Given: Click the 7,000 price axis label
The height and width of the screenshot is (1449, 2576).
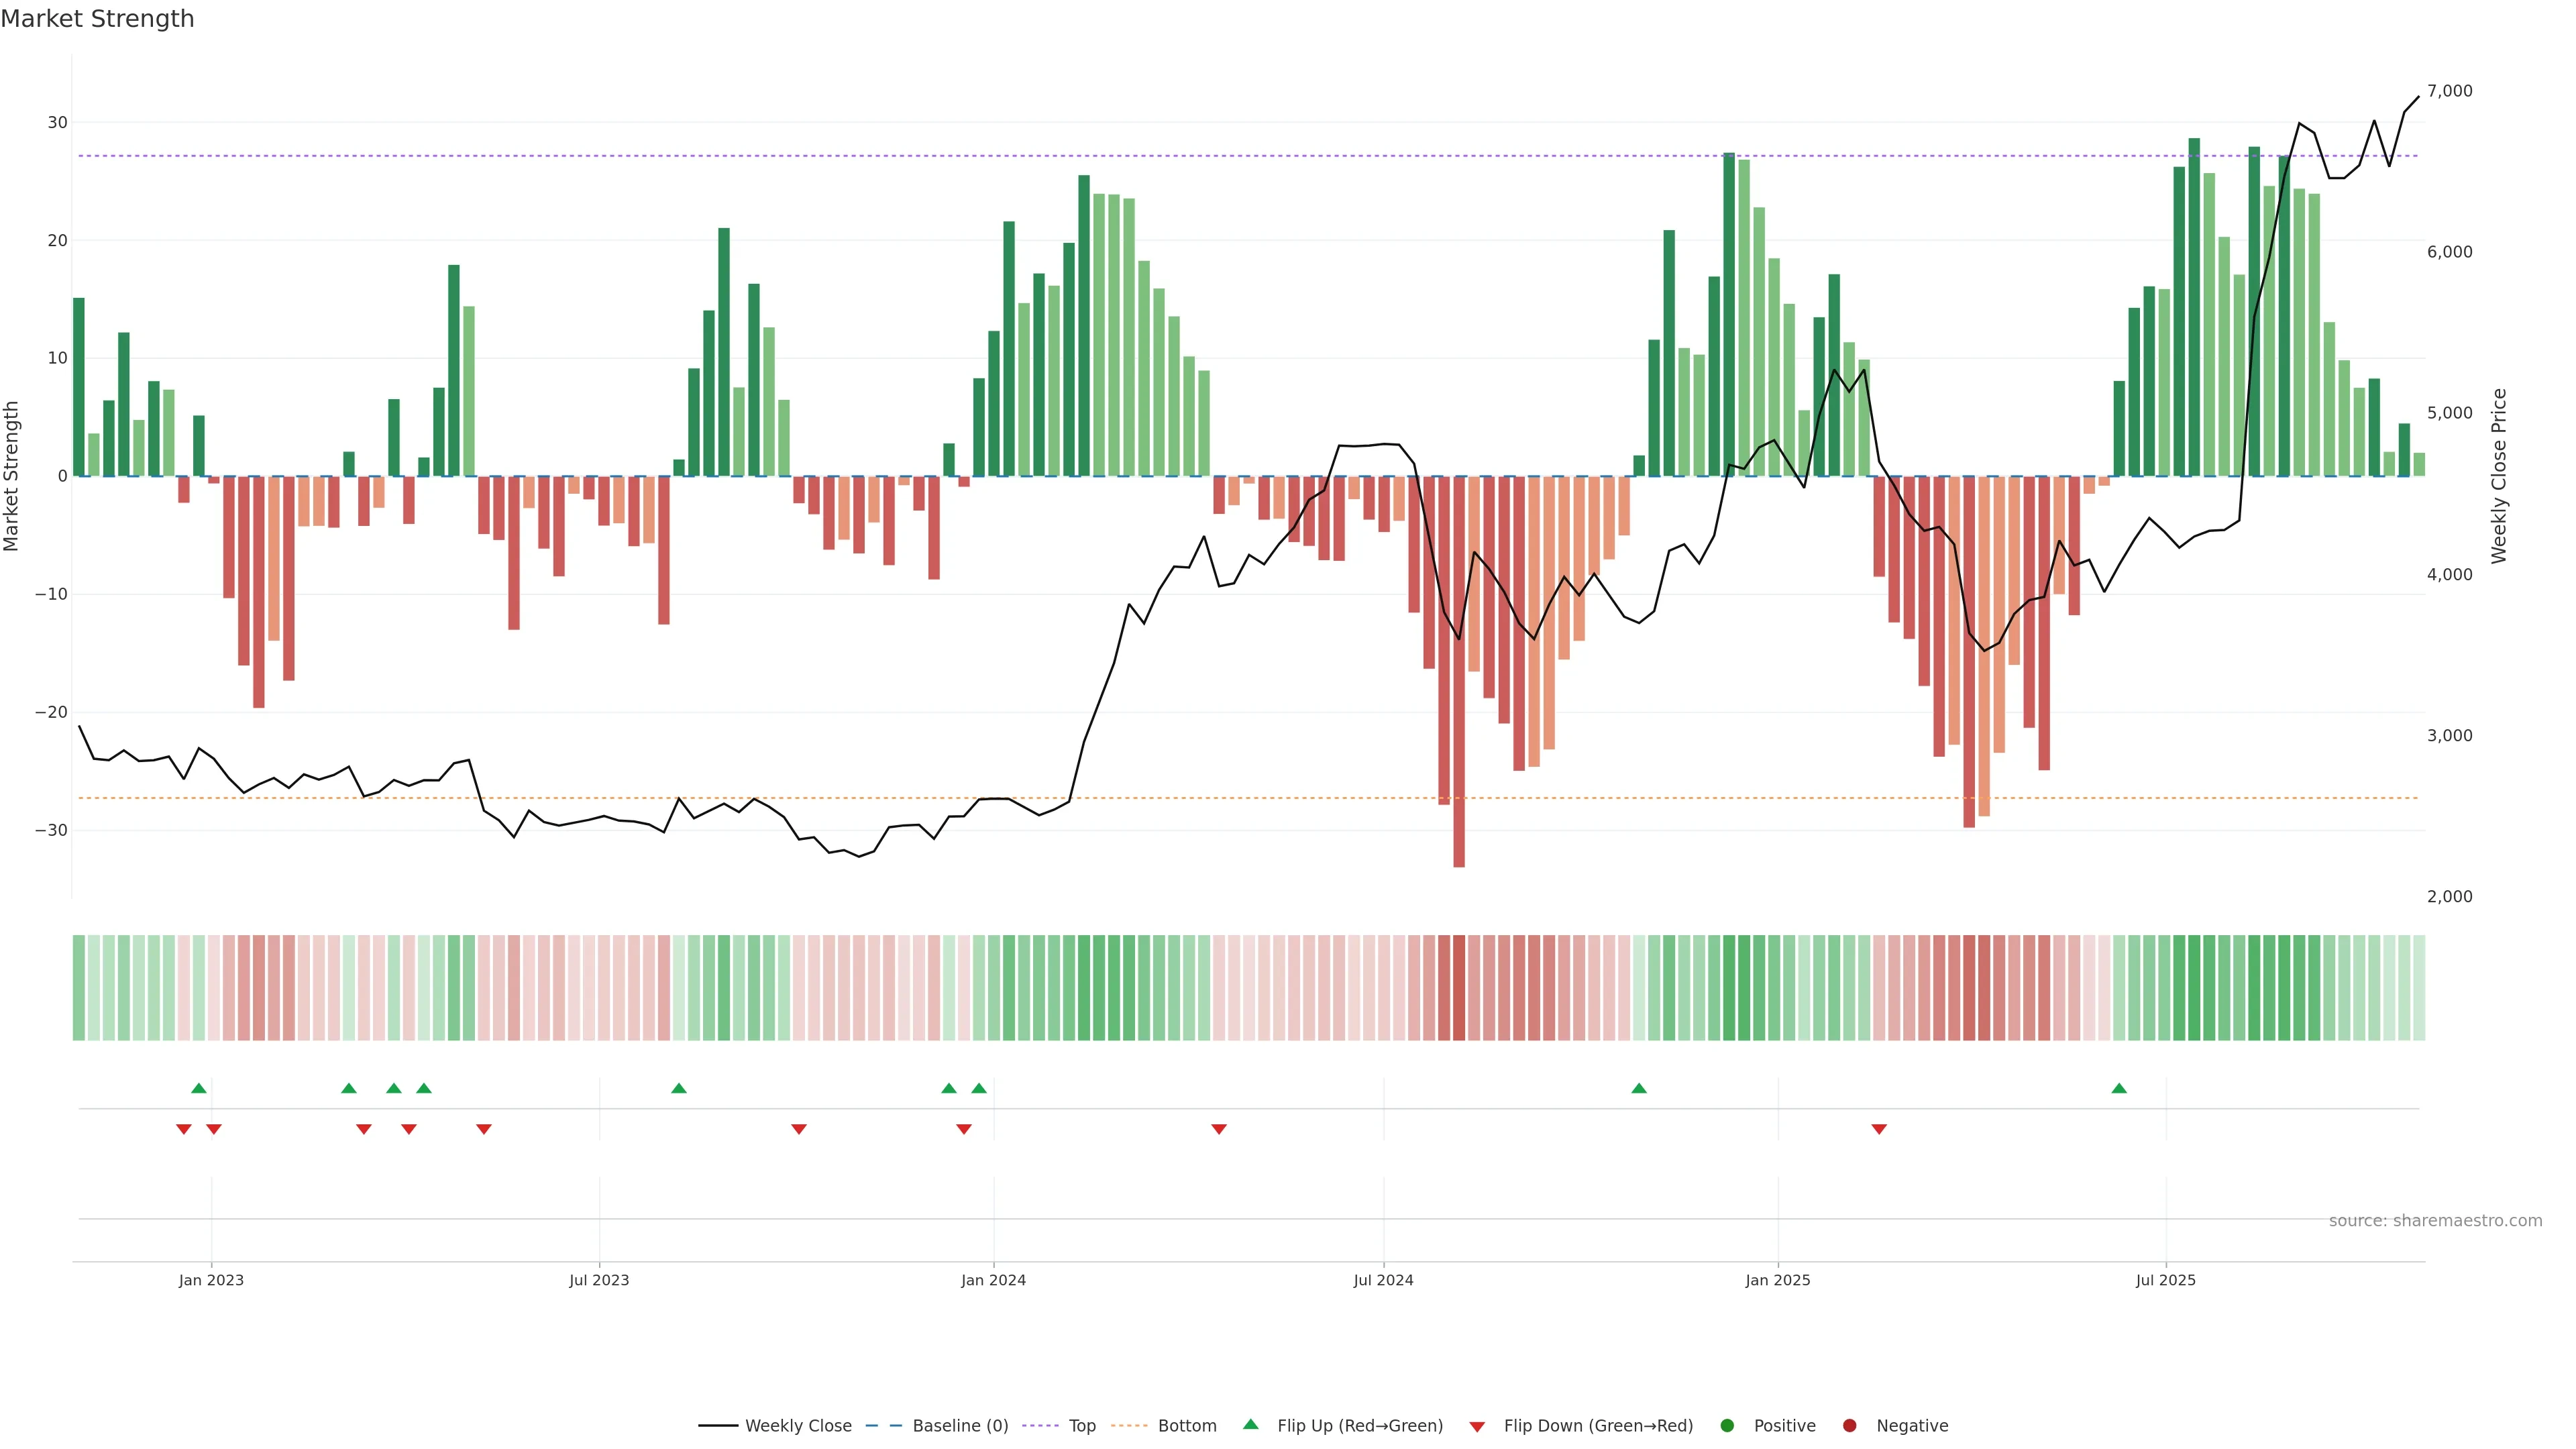Looking at the screenshot, I should (2449, 91).
